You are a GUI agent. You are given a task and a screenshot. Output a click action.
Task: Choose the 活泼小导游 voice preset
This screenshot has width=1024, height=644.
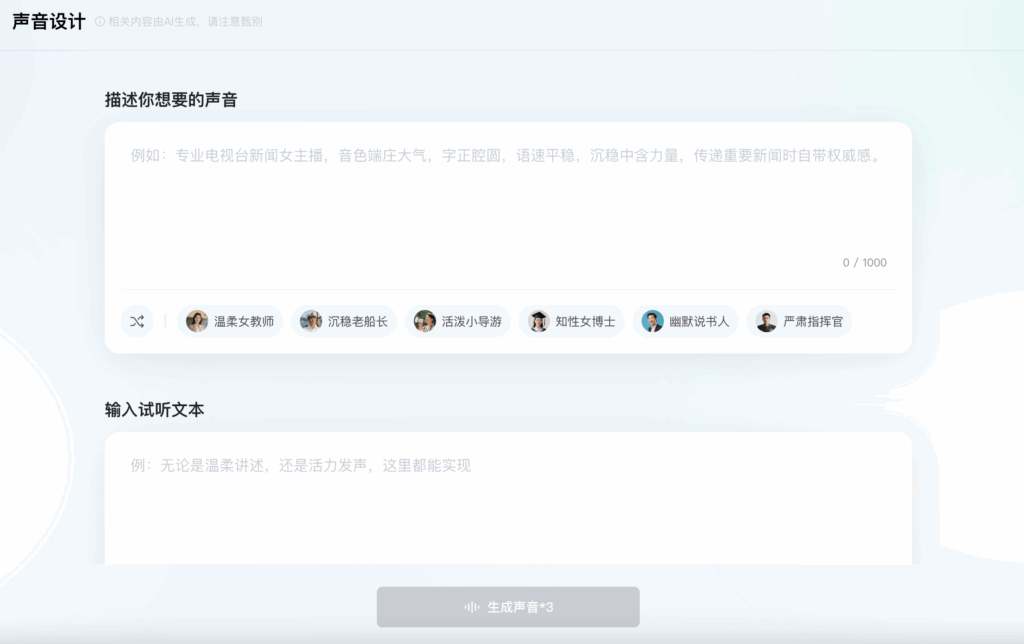pyautogui.click(x=458, y=321)
